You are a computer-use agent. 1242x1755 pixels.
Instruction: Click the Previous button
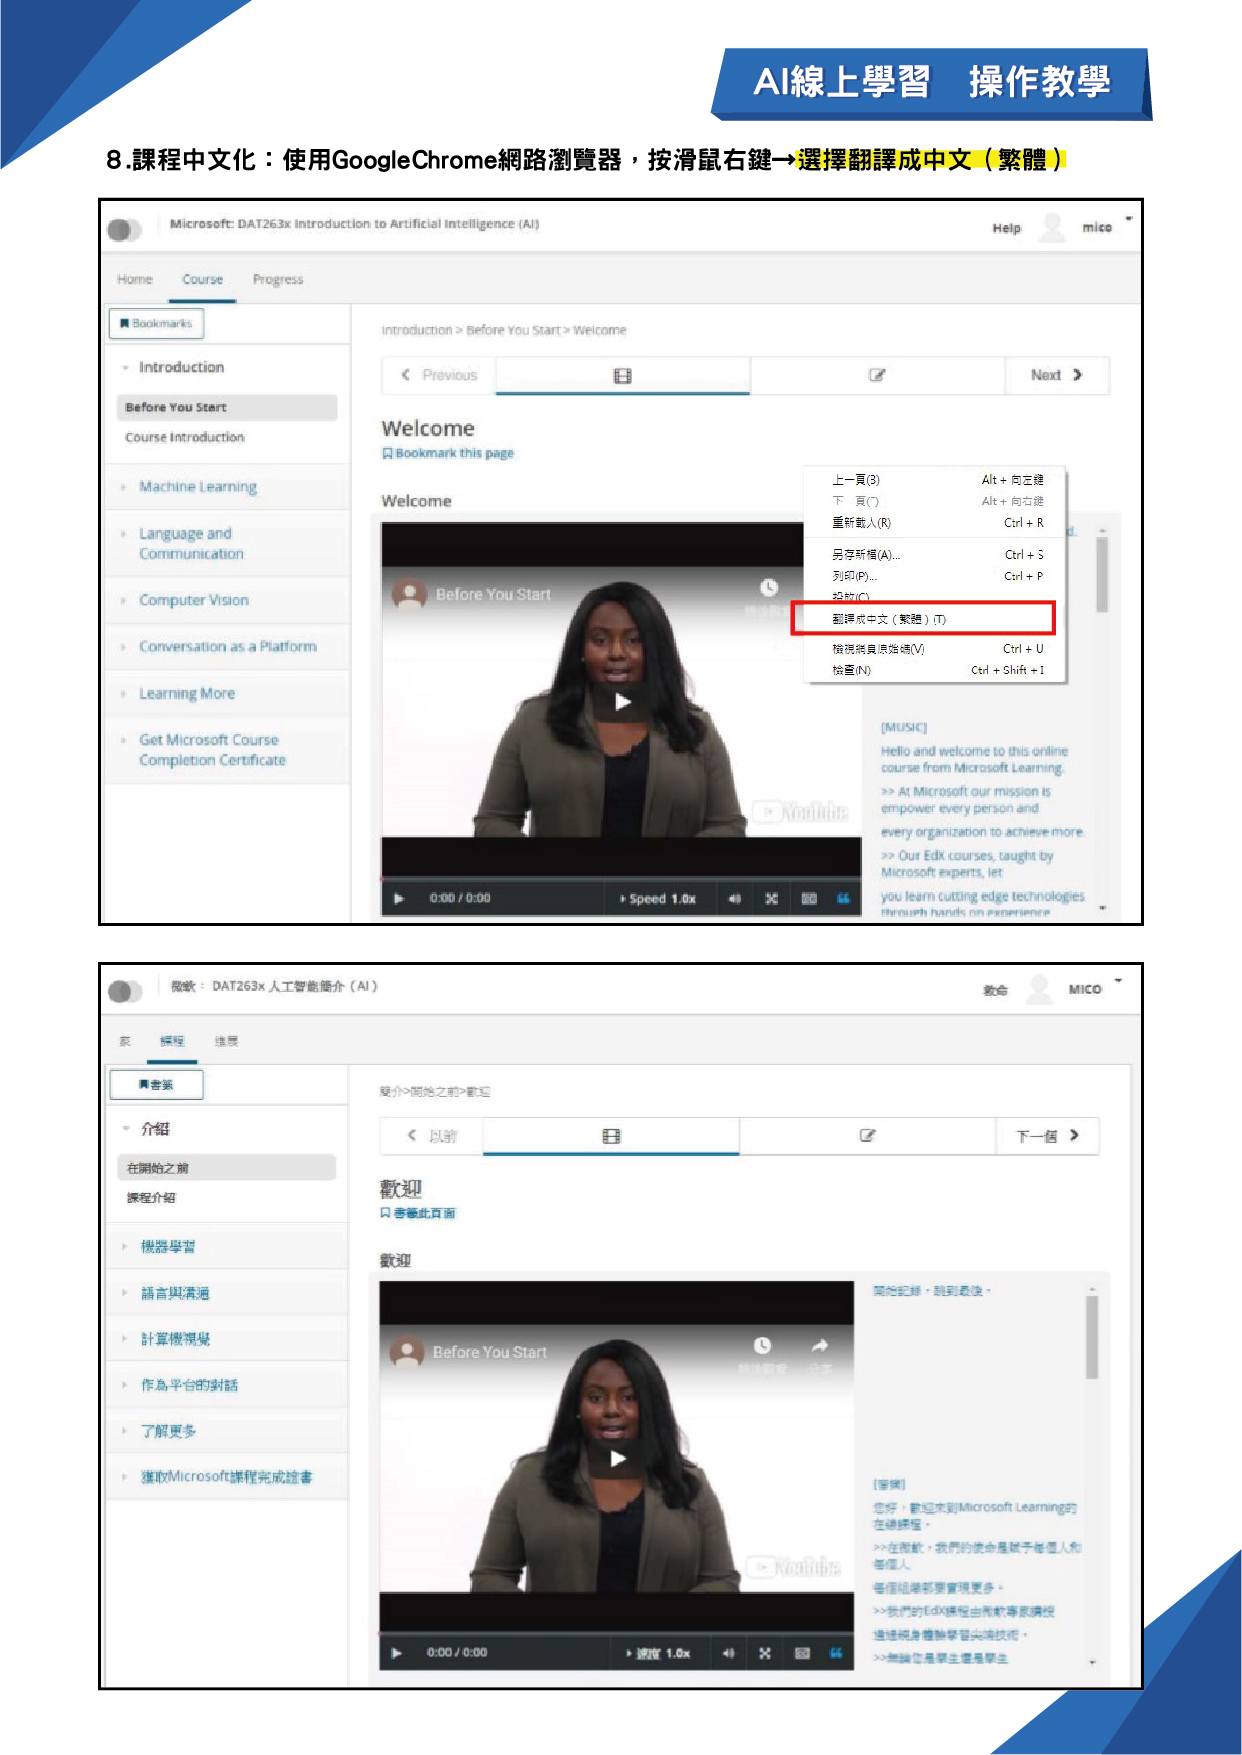point(439,375)
